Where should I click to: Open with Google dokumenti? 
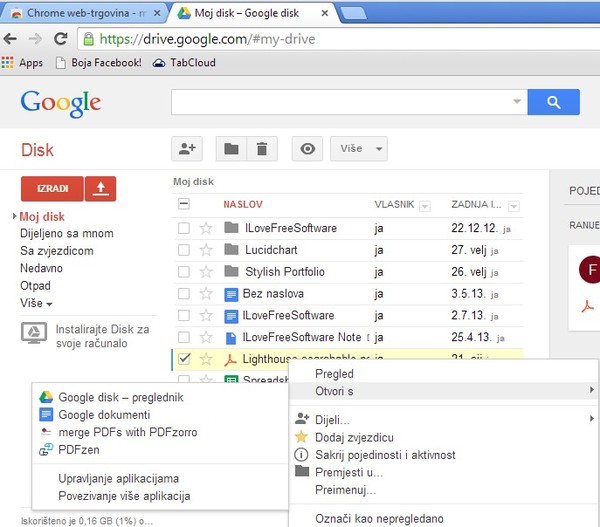tap(104, 415)
